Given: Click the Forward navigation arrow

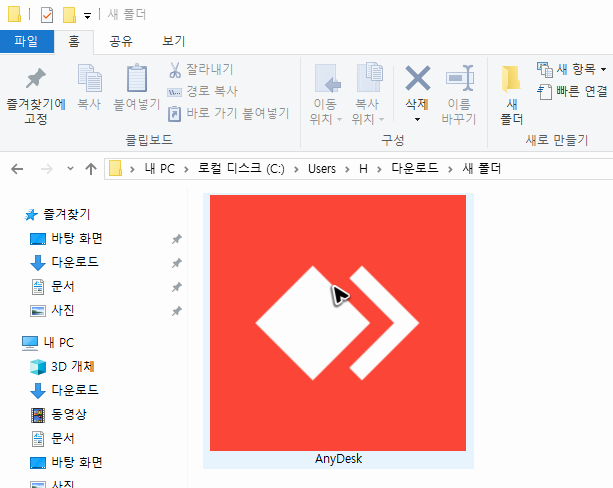Looking at the screenshot, I should click(47, 169).
